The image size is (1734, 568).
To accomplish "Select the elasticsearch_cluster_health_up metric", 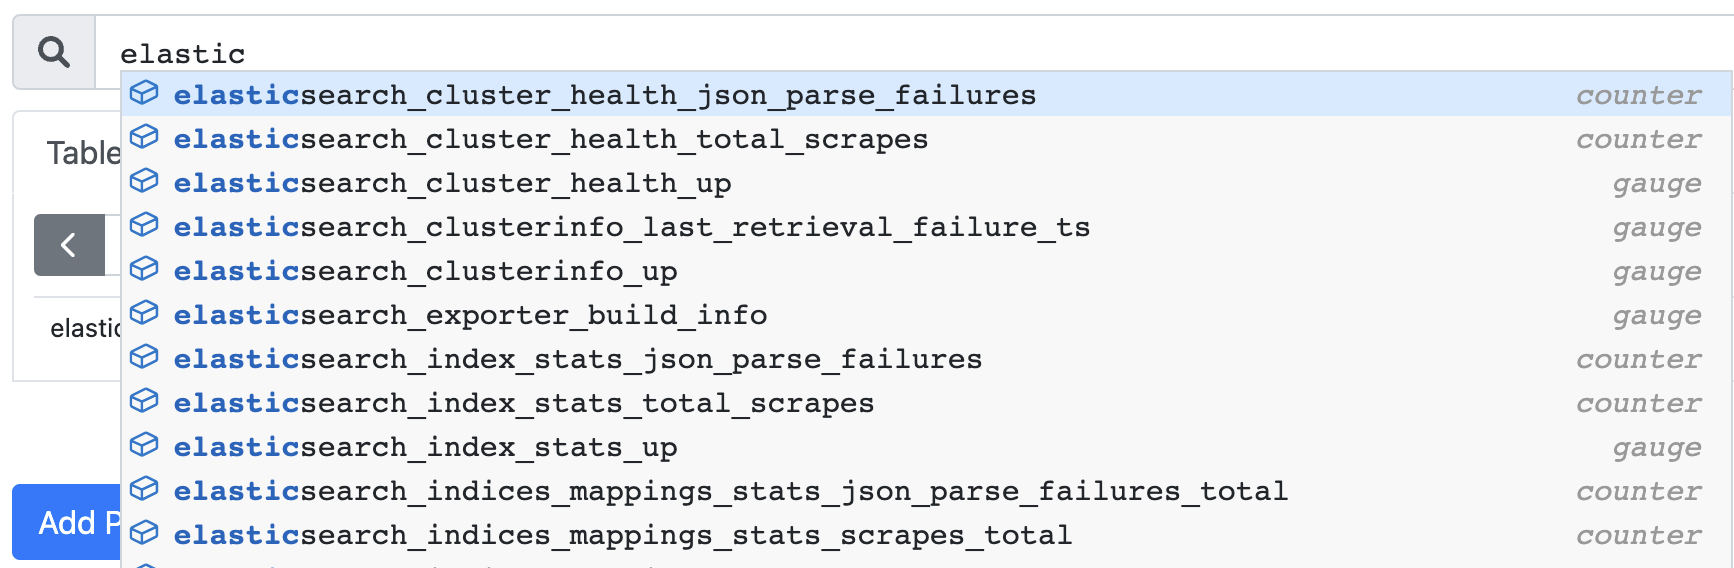I will click(x=926, y=183).
